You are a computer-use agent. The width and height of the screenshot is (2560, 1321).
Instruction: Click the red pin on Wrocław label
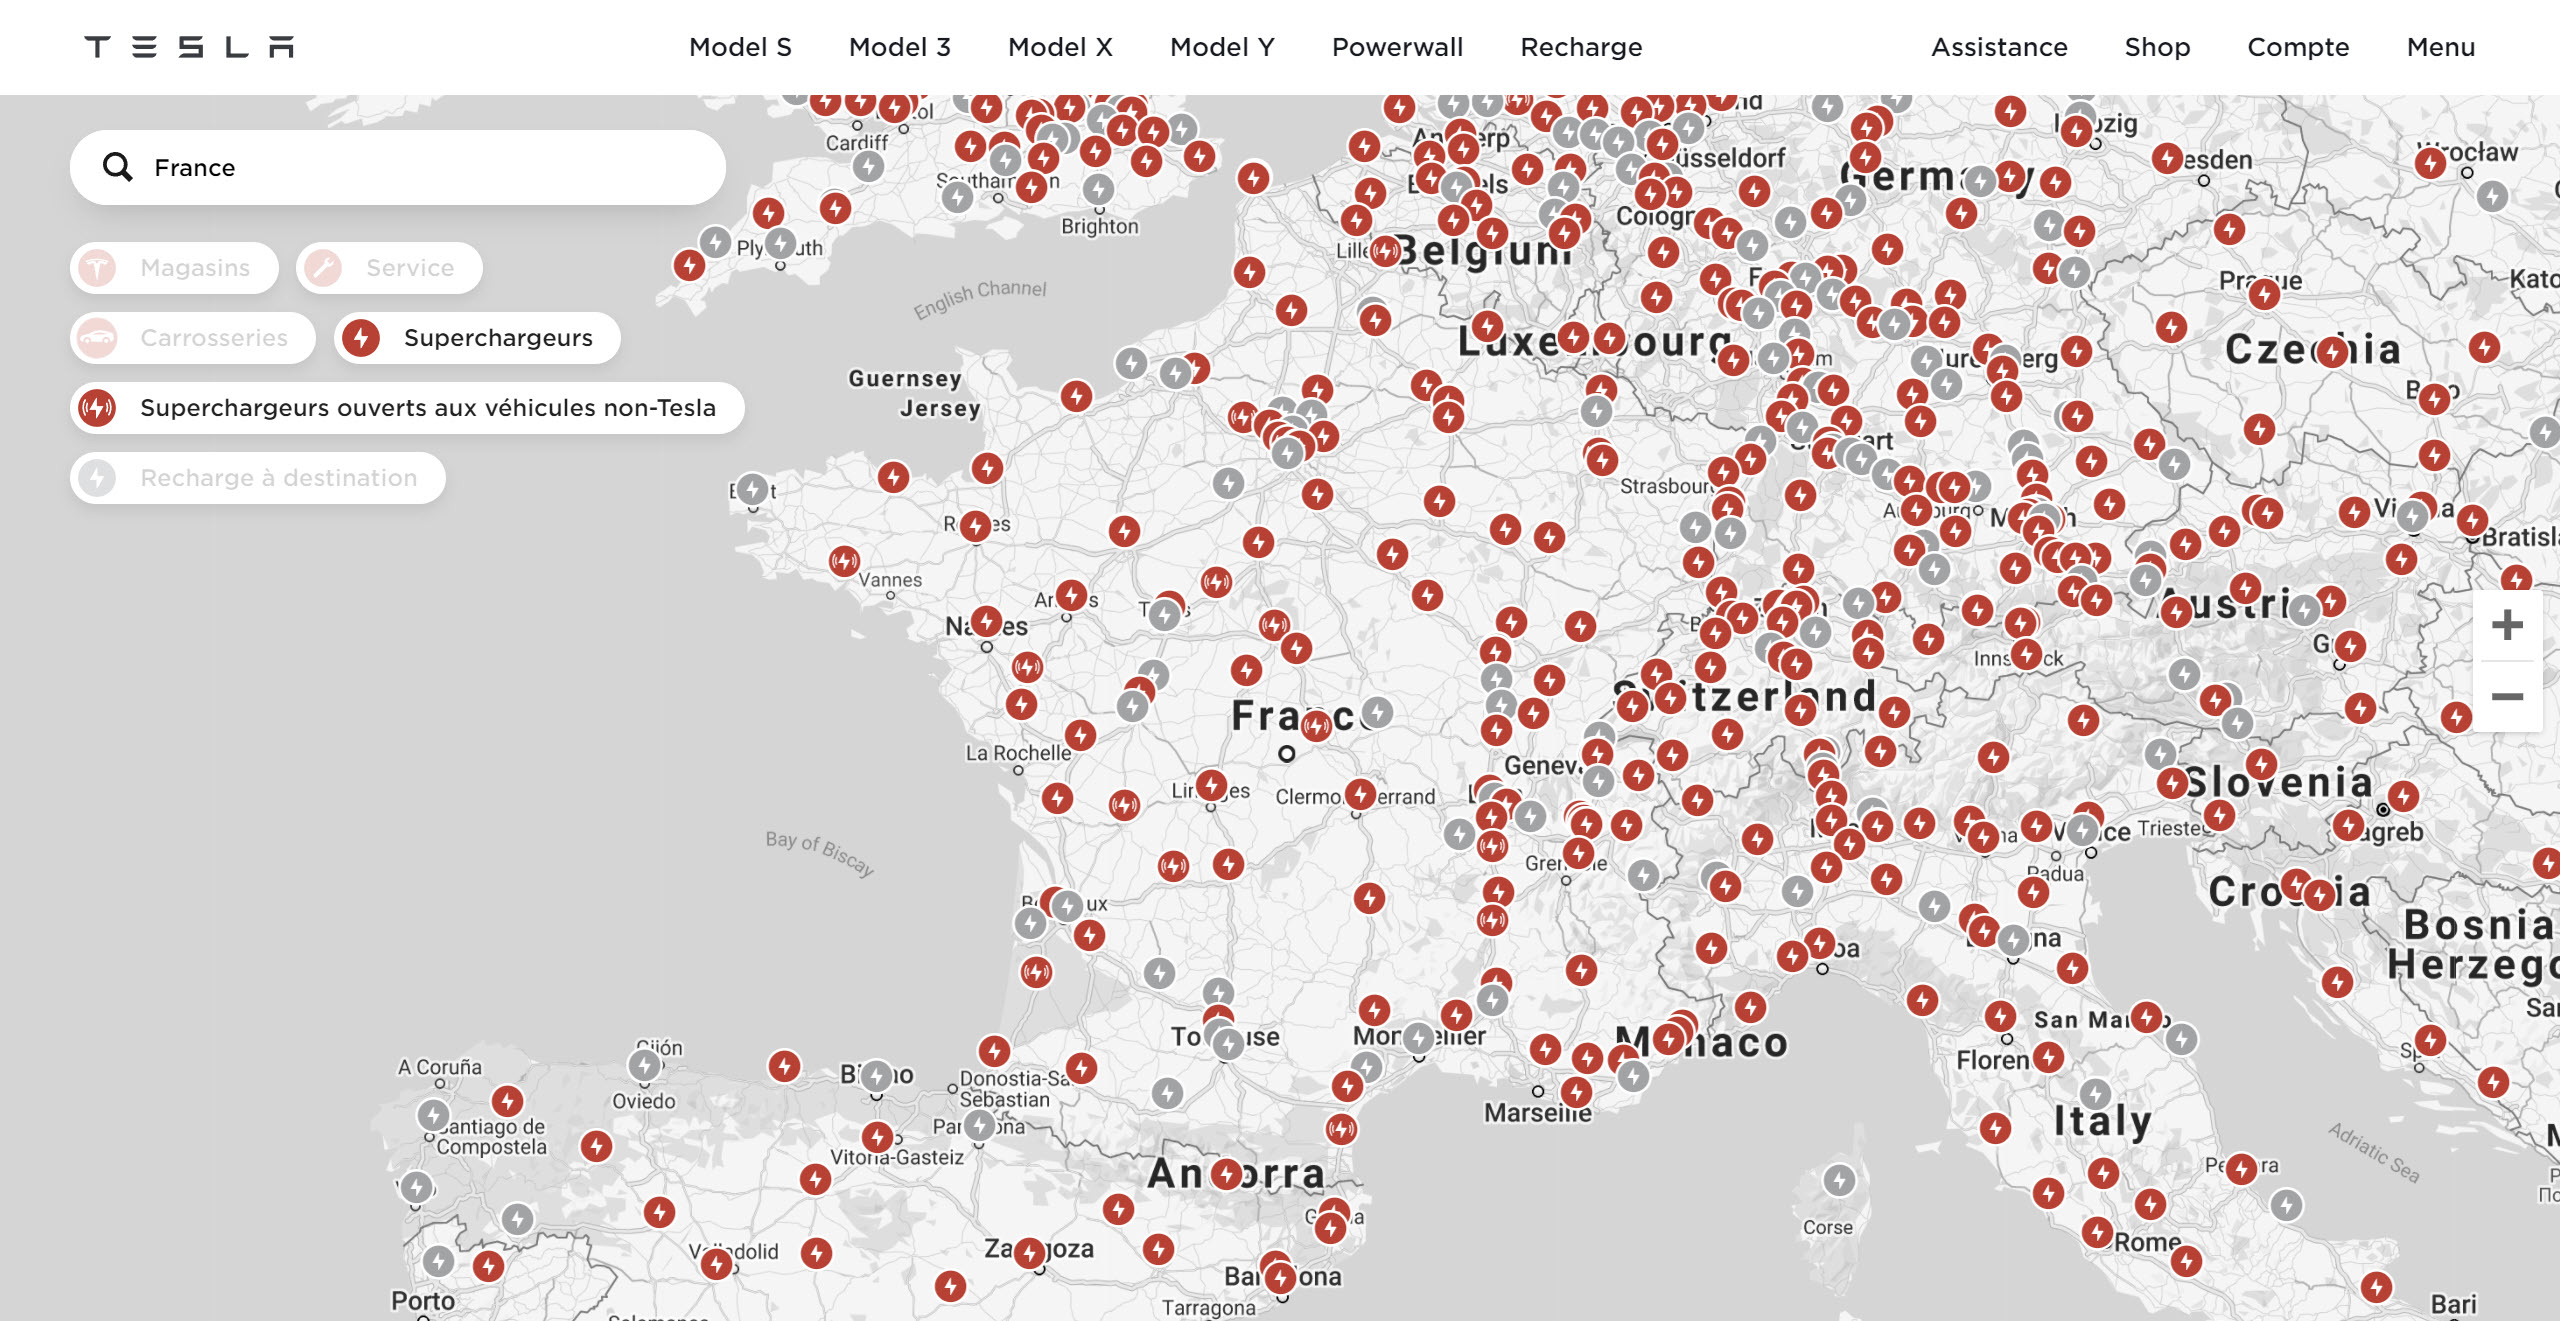tap(2430, 162)
